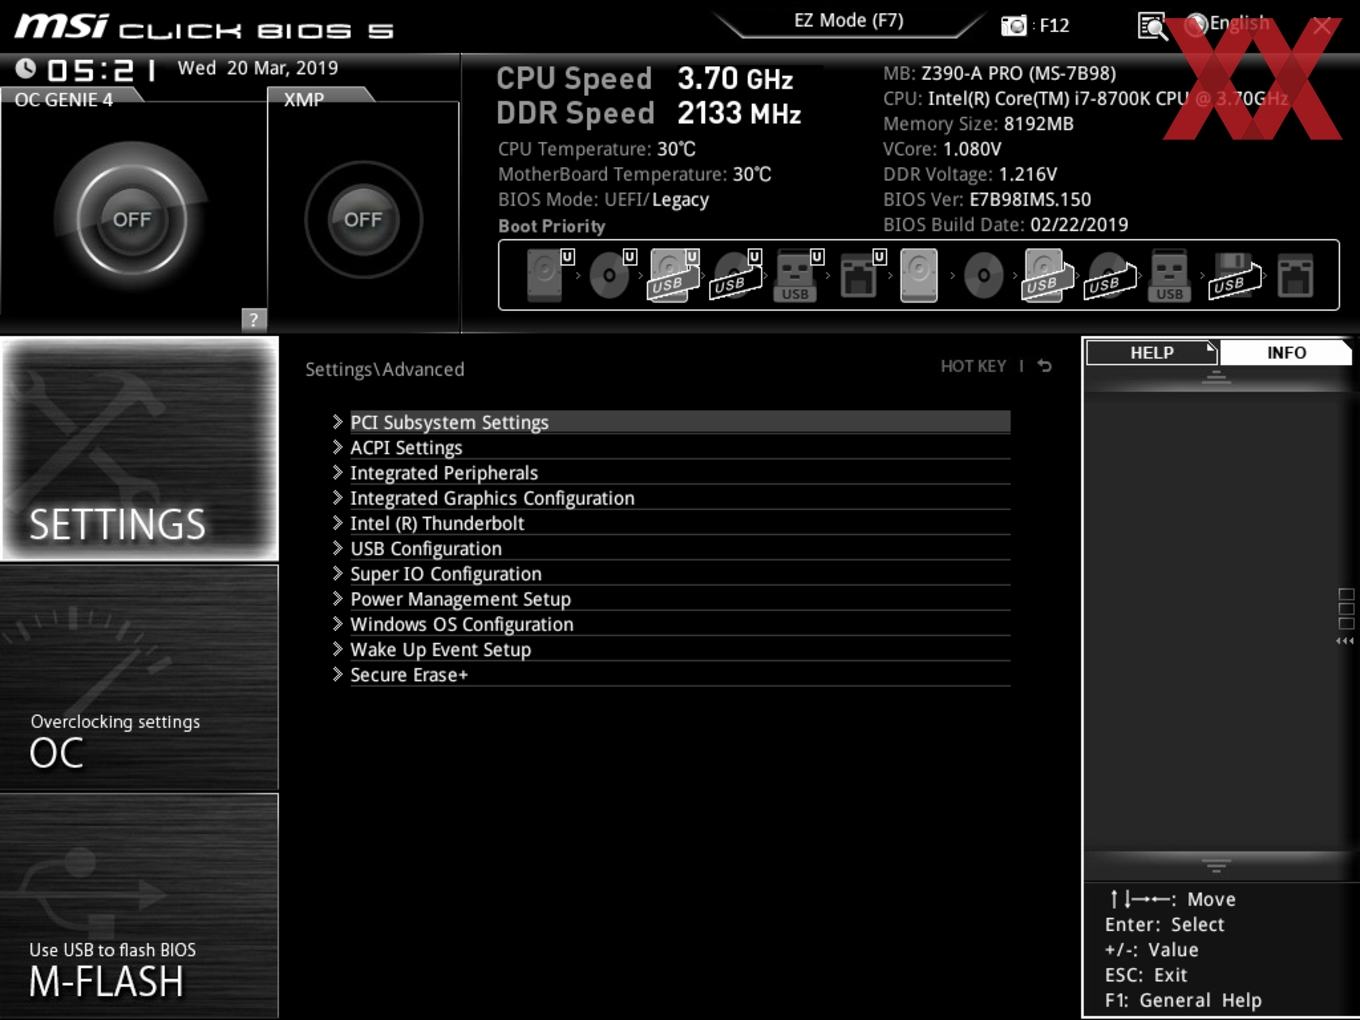Select the UEFI USB hard disk boot icon
The width and height of the screenshot is (1360, 1020).
673,274
